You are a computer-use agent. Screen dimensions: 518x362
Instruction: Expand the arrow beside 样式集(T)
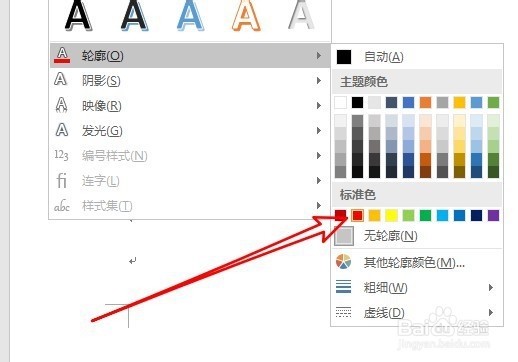[x=319, y=205]
